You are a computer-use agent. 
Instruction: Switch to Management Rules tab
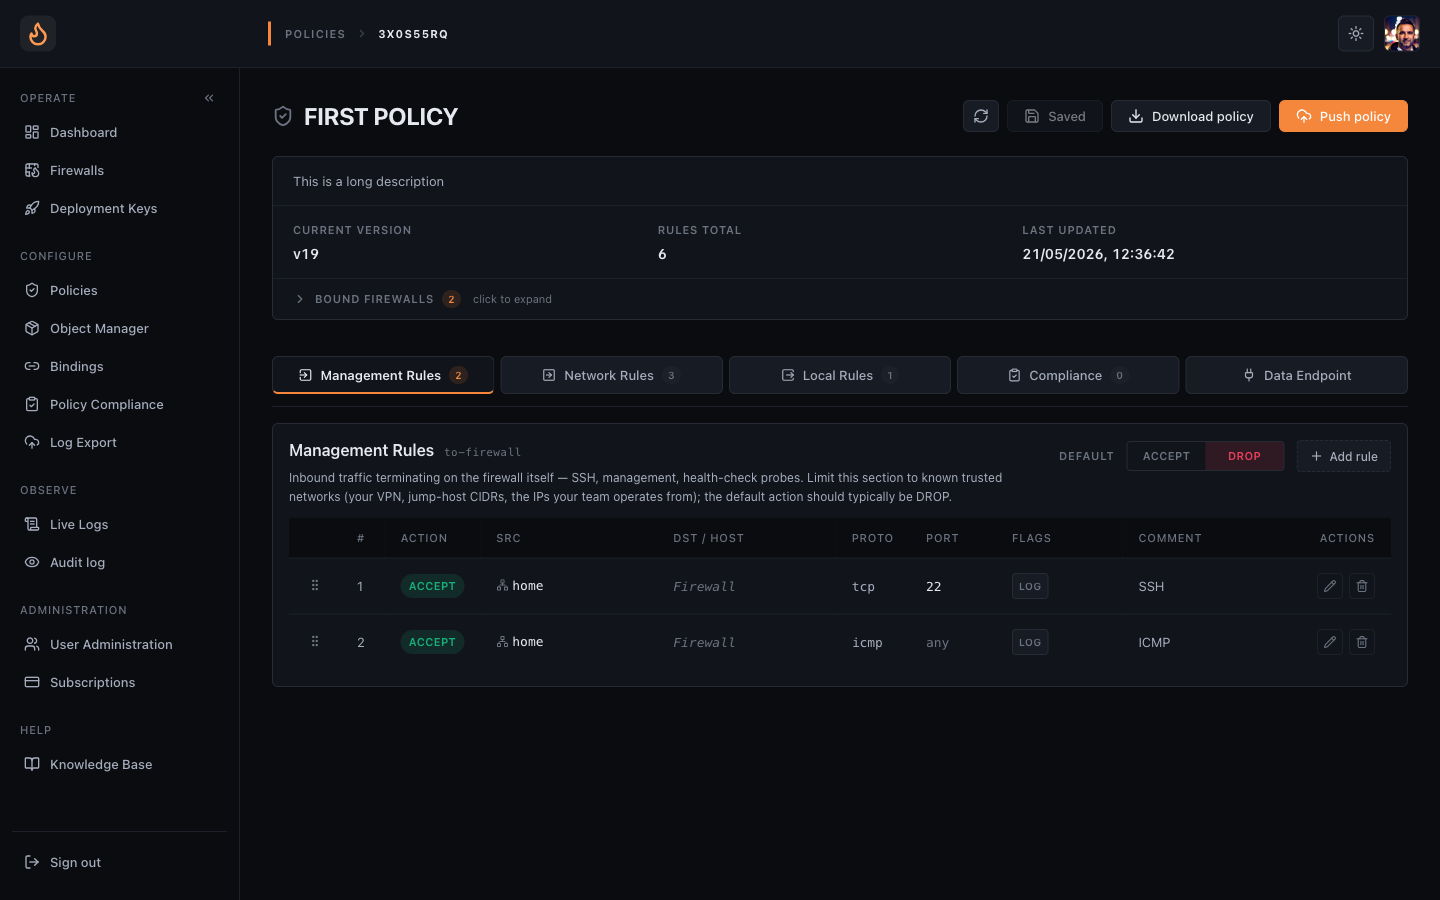[383, 375]
